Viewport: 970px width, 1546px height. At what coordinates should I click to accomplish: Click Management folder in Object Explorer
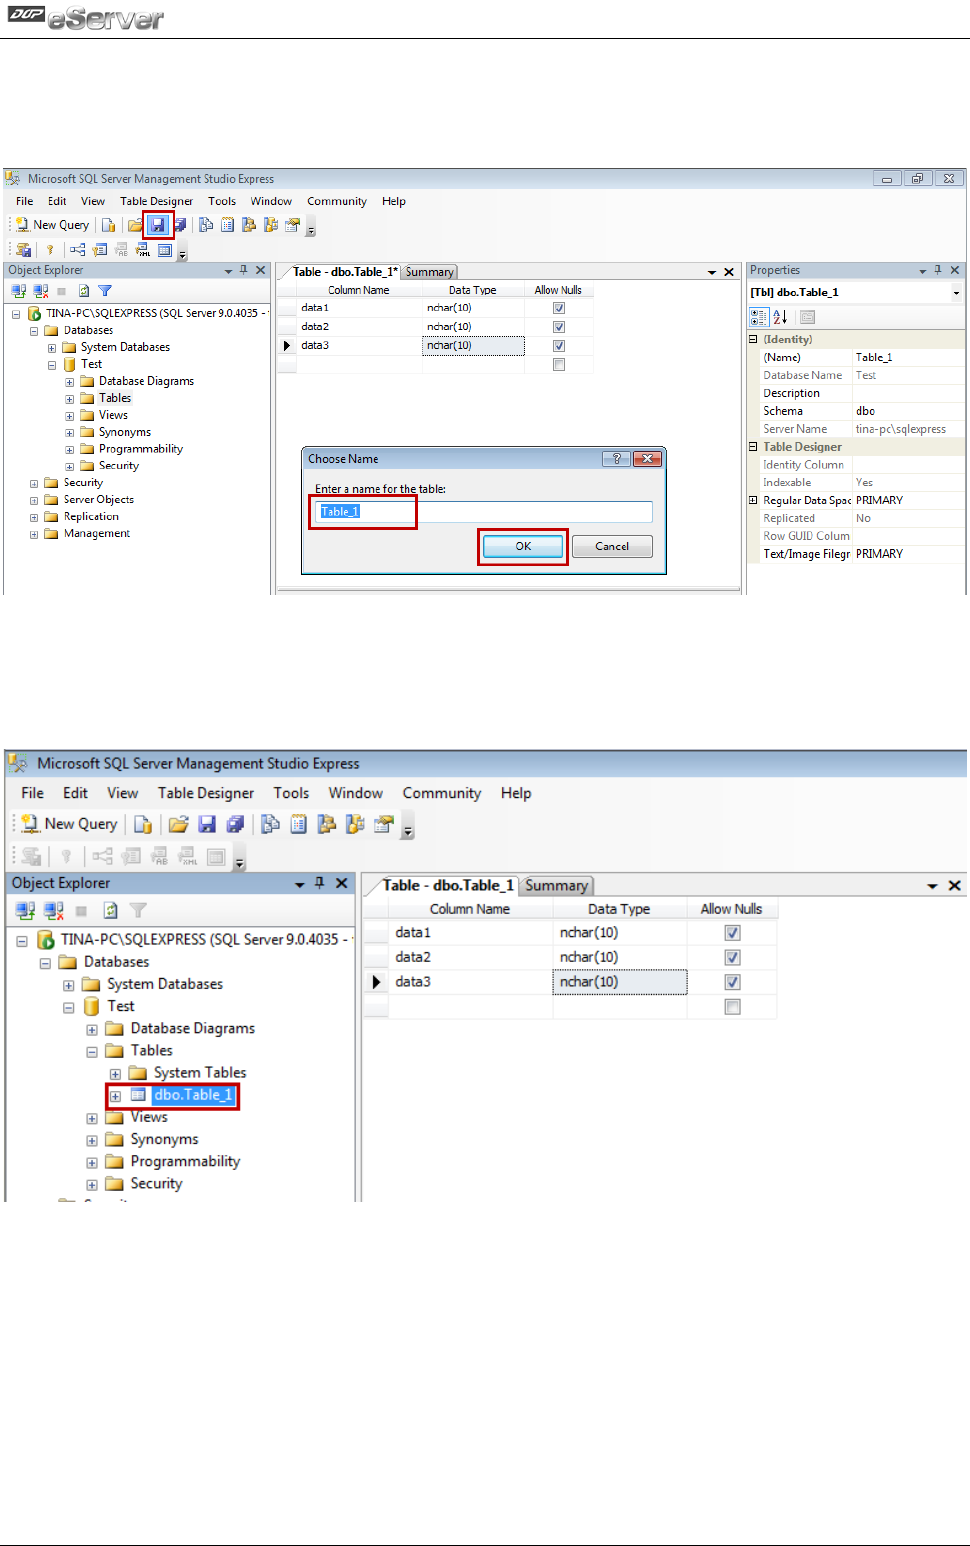[x=96, y=534]
